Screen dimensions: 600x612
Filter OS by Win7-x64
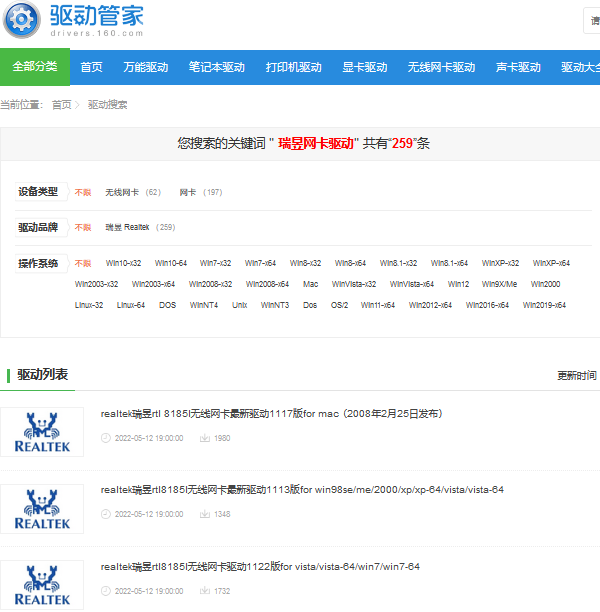[x=260, y=263]
